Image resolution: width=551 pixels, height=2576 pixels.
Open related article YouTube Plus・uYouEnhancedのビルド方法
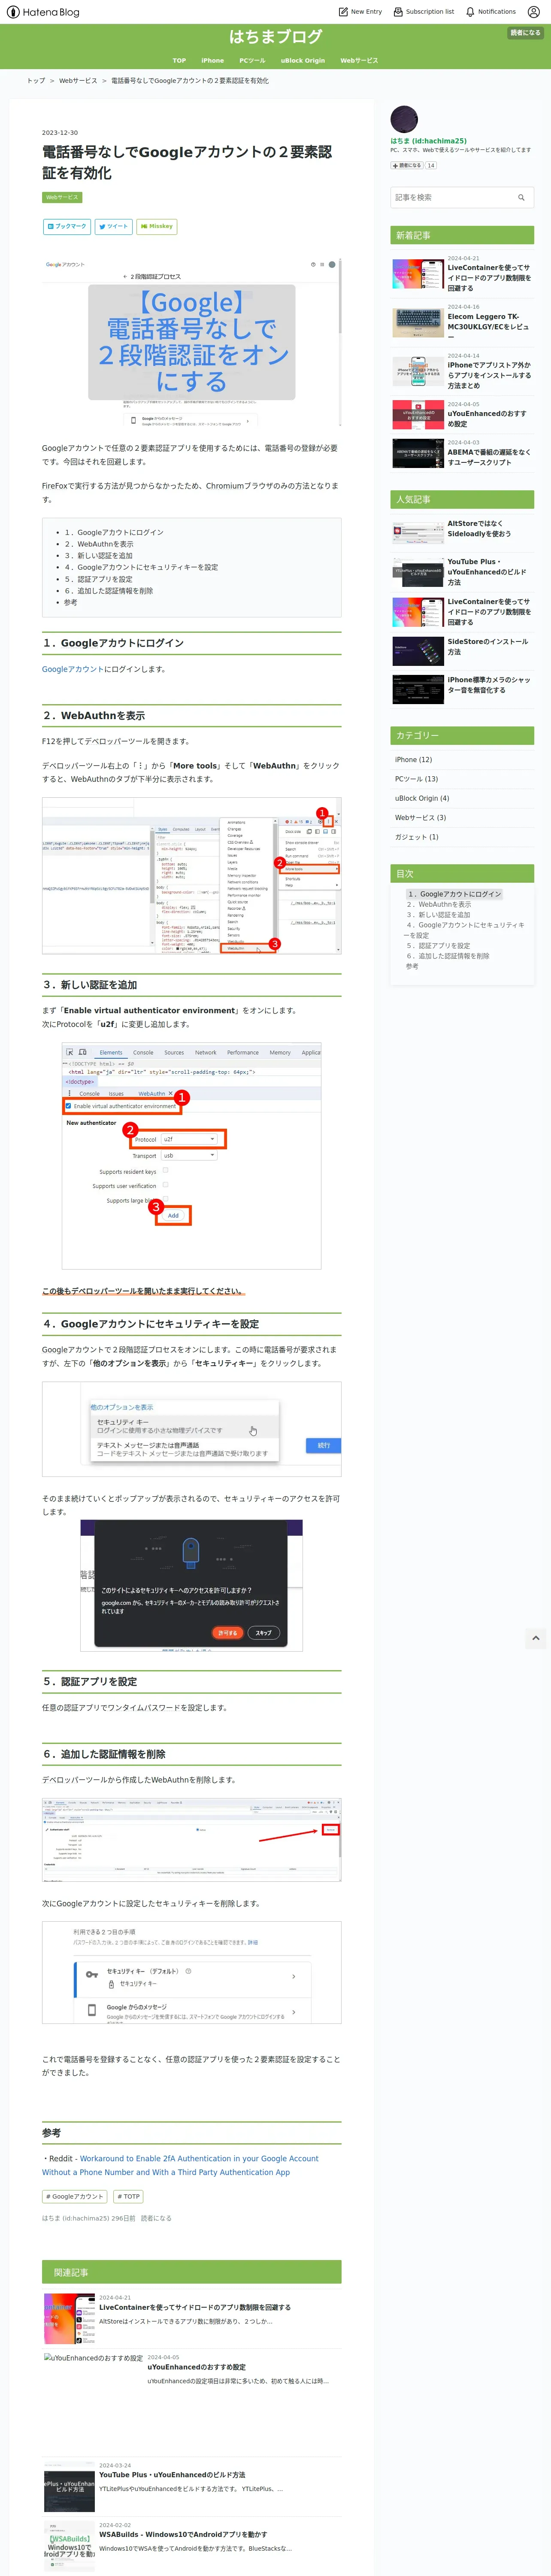172,2475
